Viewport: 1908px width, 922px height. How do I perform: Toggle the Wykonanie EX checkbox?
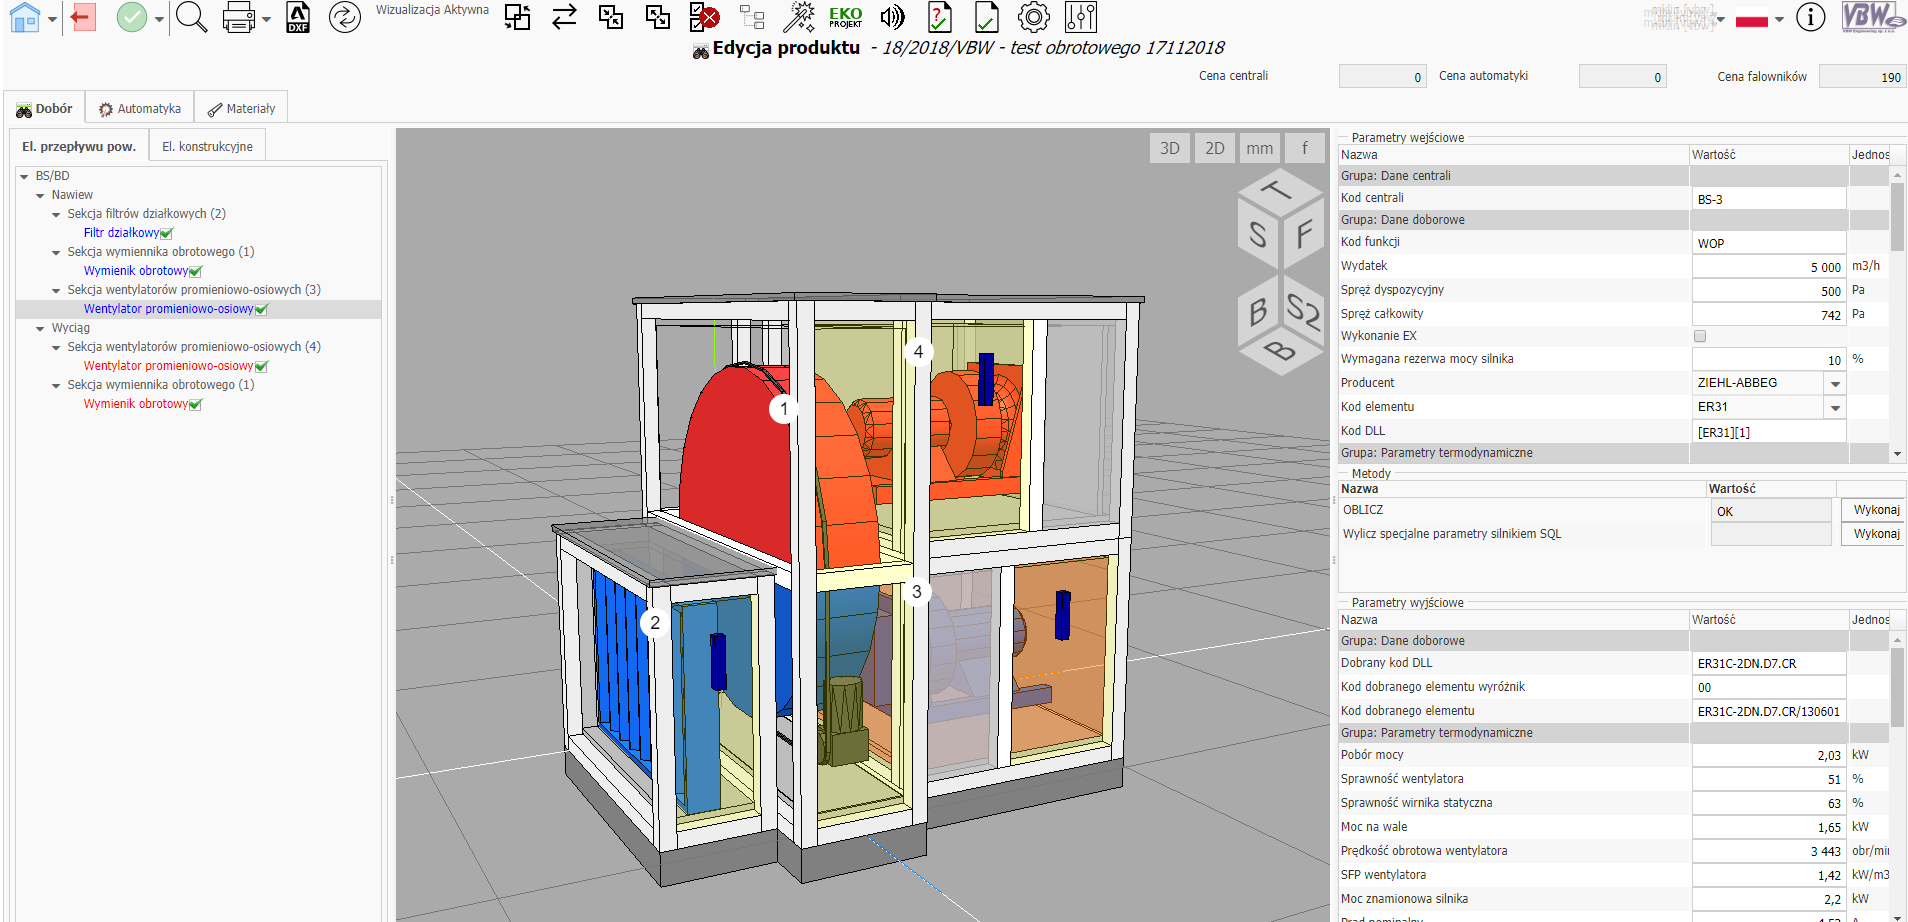pos(1700,336)
